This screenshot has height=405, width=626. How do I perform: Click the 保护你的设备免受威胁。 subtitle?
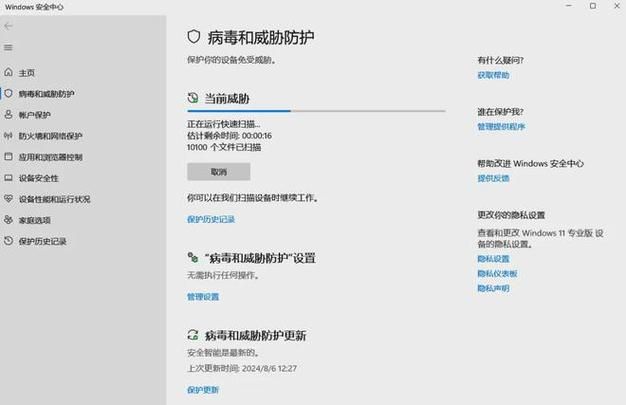(x=231, y=60)
